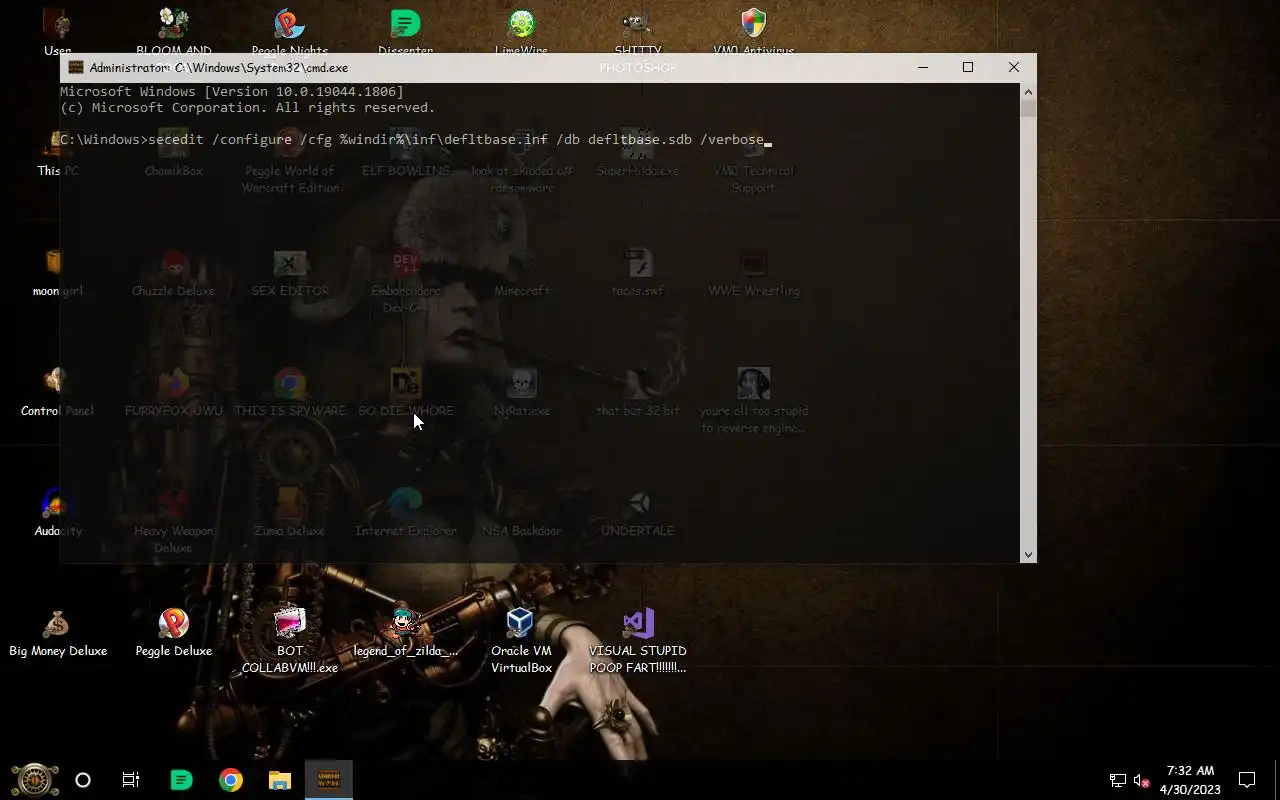Select the moon girl desktop icon
This screenshot has height=800, width=1280.
coord(57,273)
